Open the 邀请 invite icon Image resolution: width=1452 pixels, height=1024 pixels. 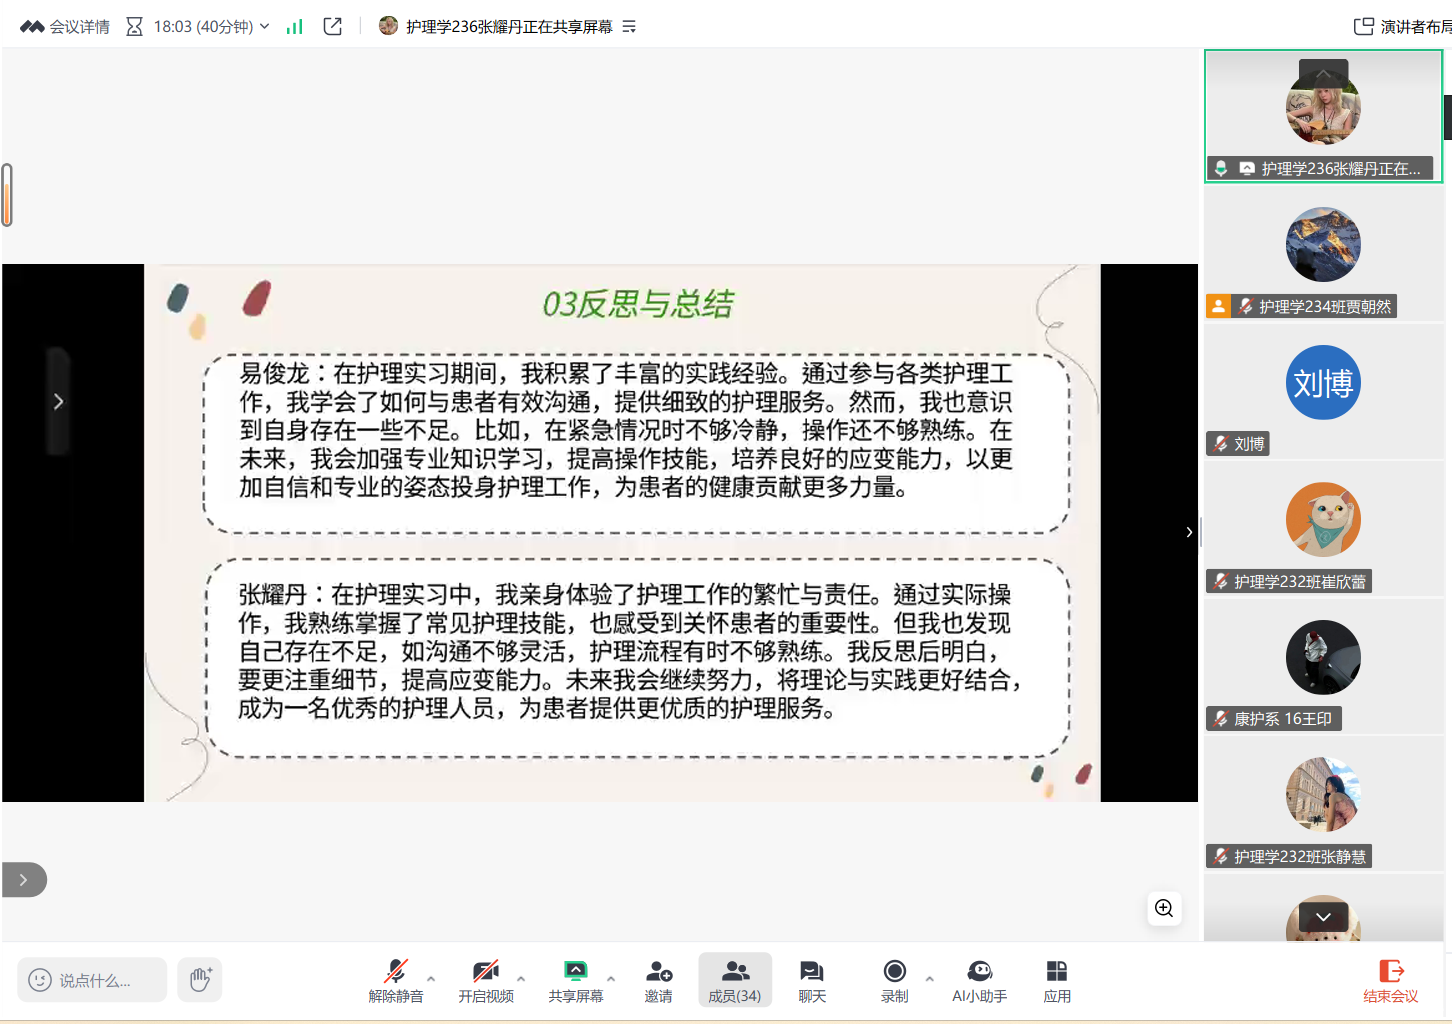coord(658,980)
